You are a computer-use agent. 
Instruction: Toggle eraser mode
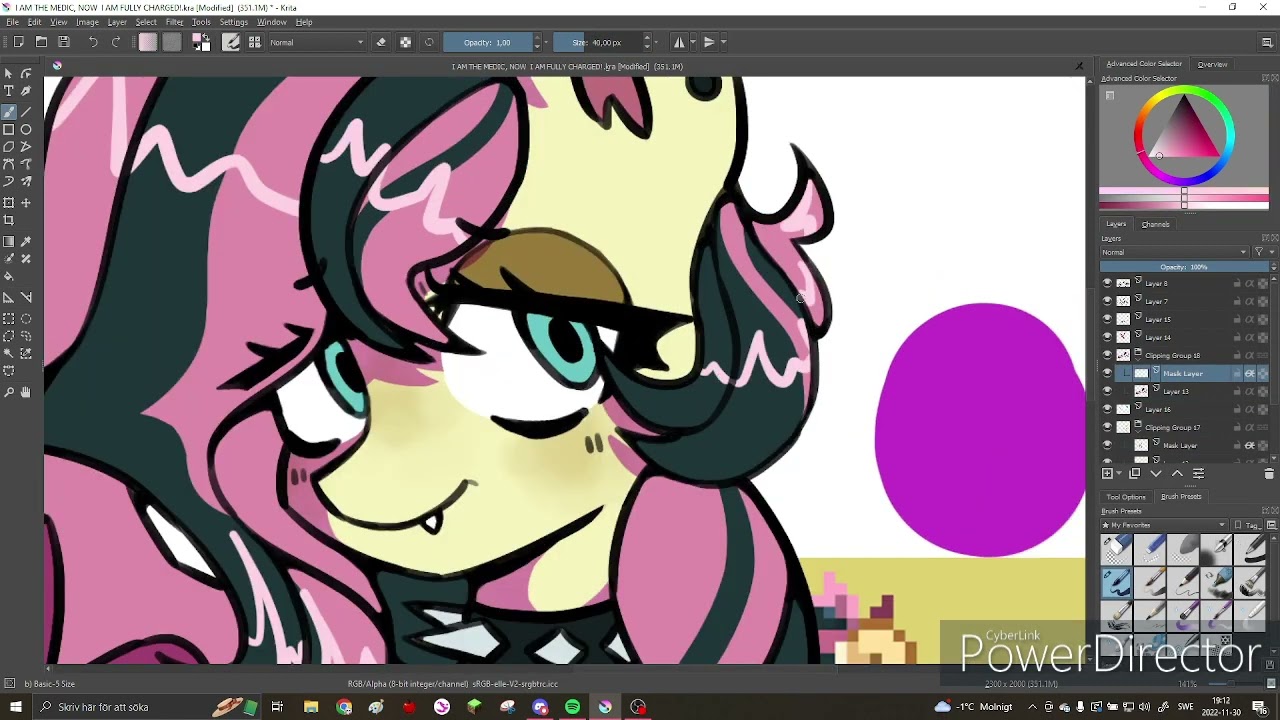[381, 42]
